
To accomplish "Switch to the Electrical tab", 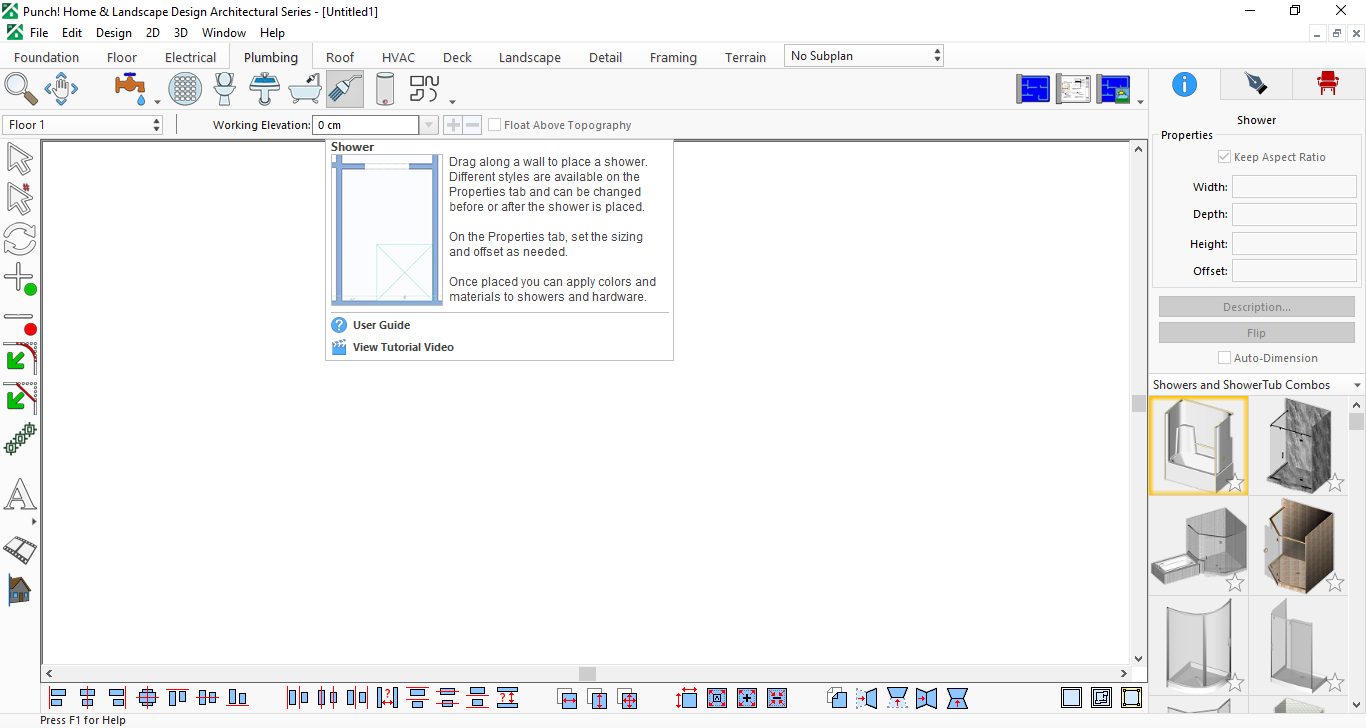I will point(190,57).
